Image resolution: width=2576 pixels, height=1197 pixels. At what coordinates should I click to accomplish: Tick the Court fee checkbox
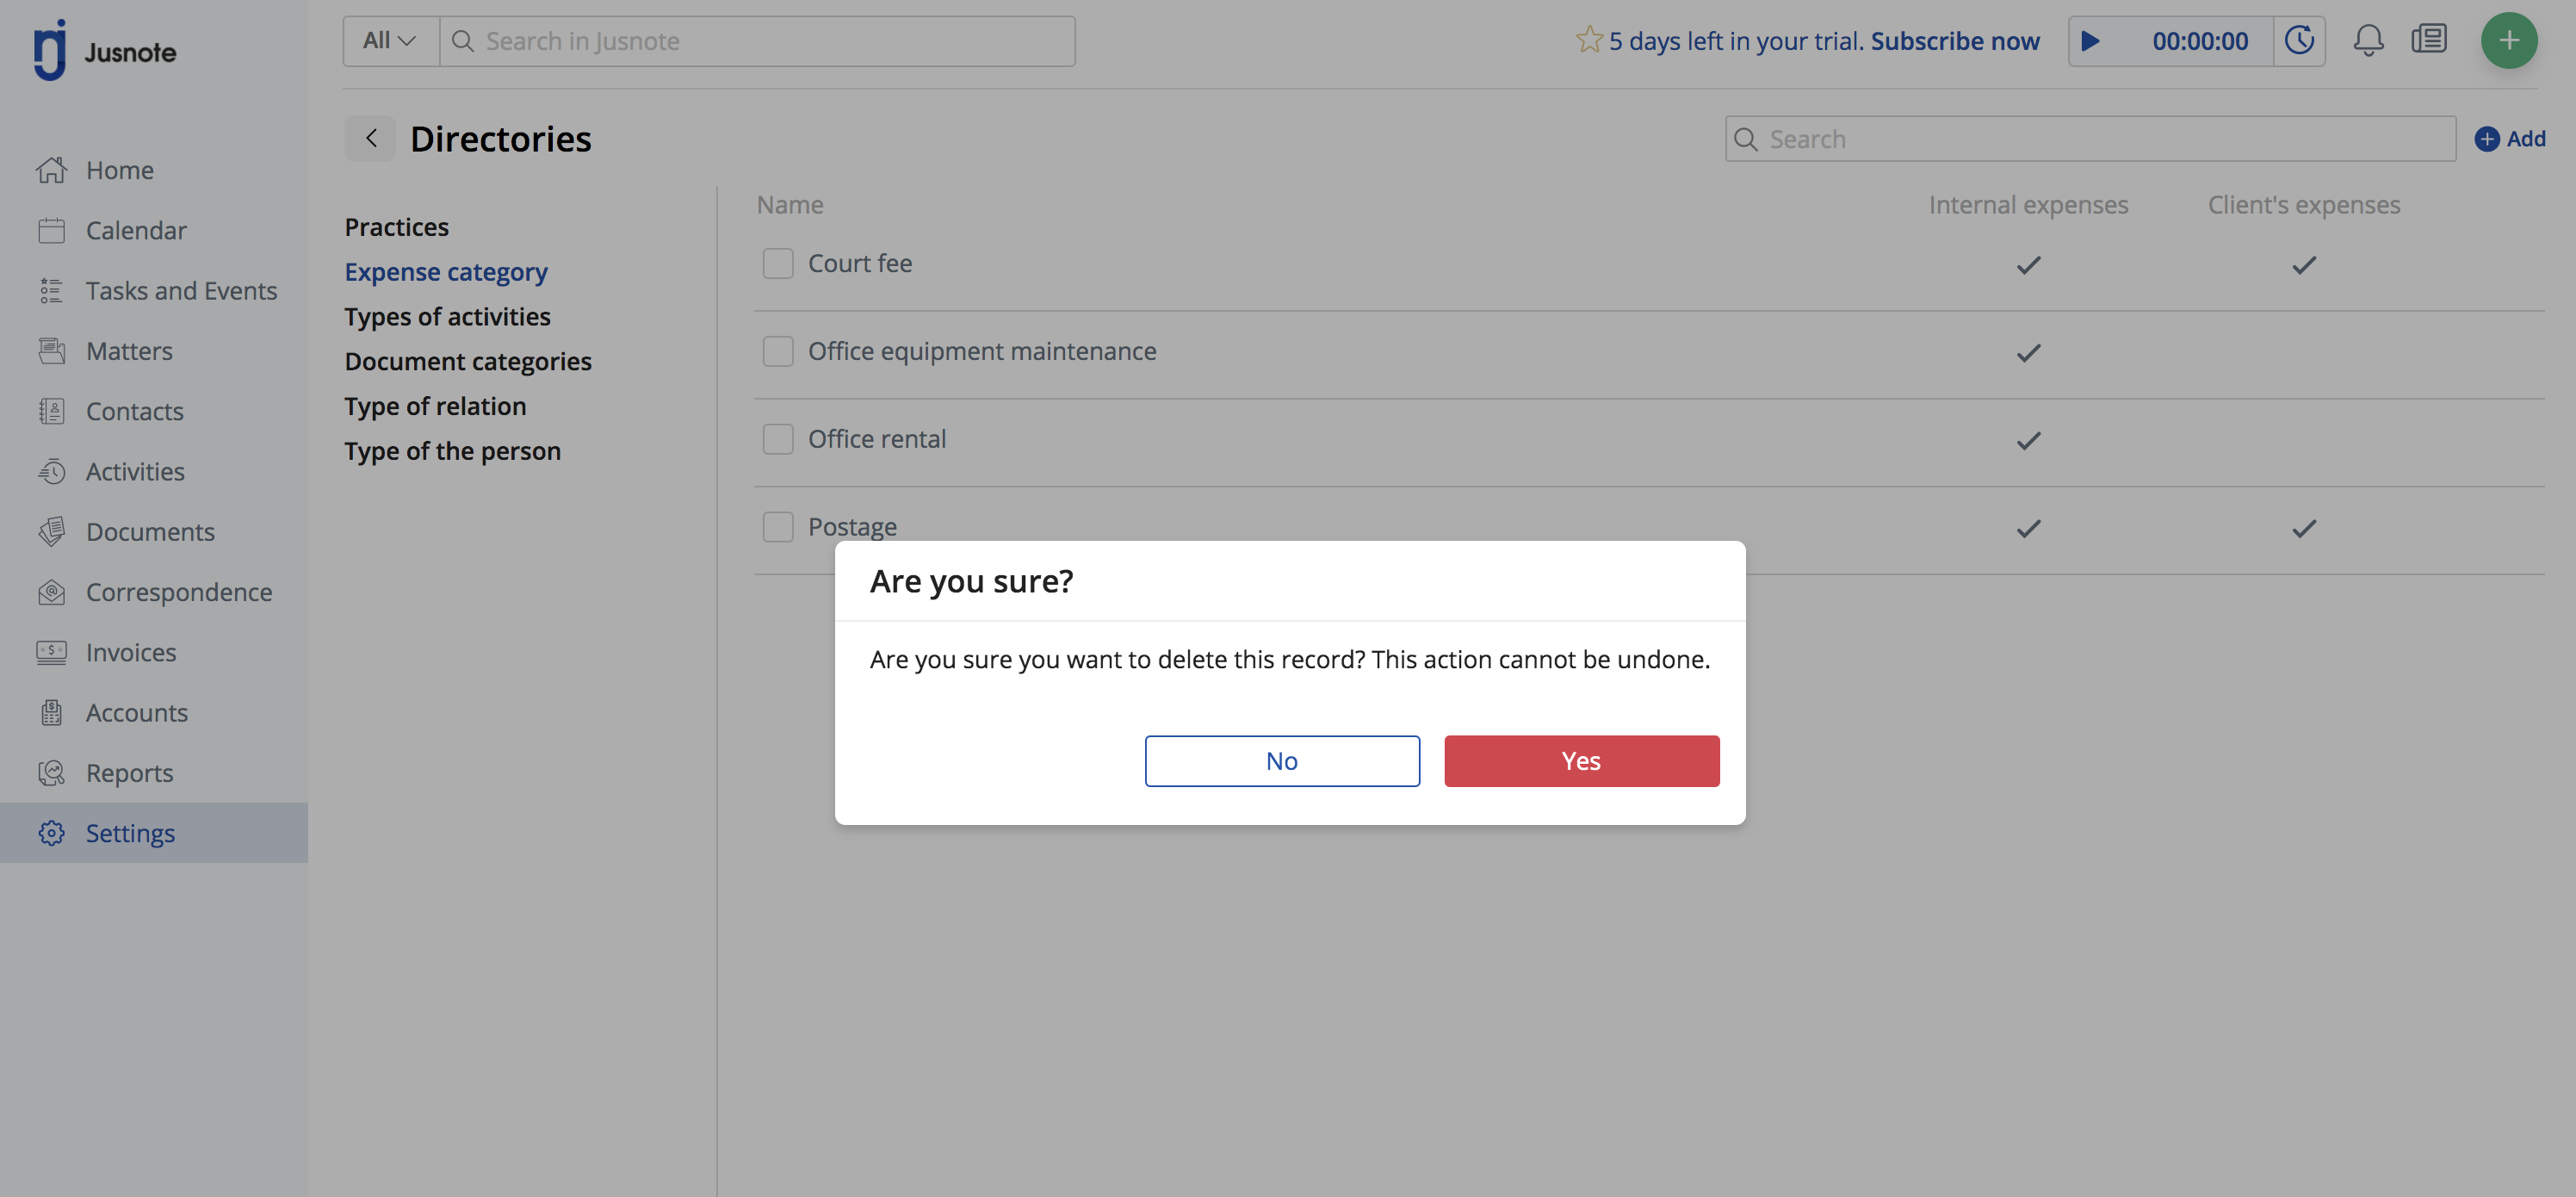pyautogui.click(x=777, y=263)
